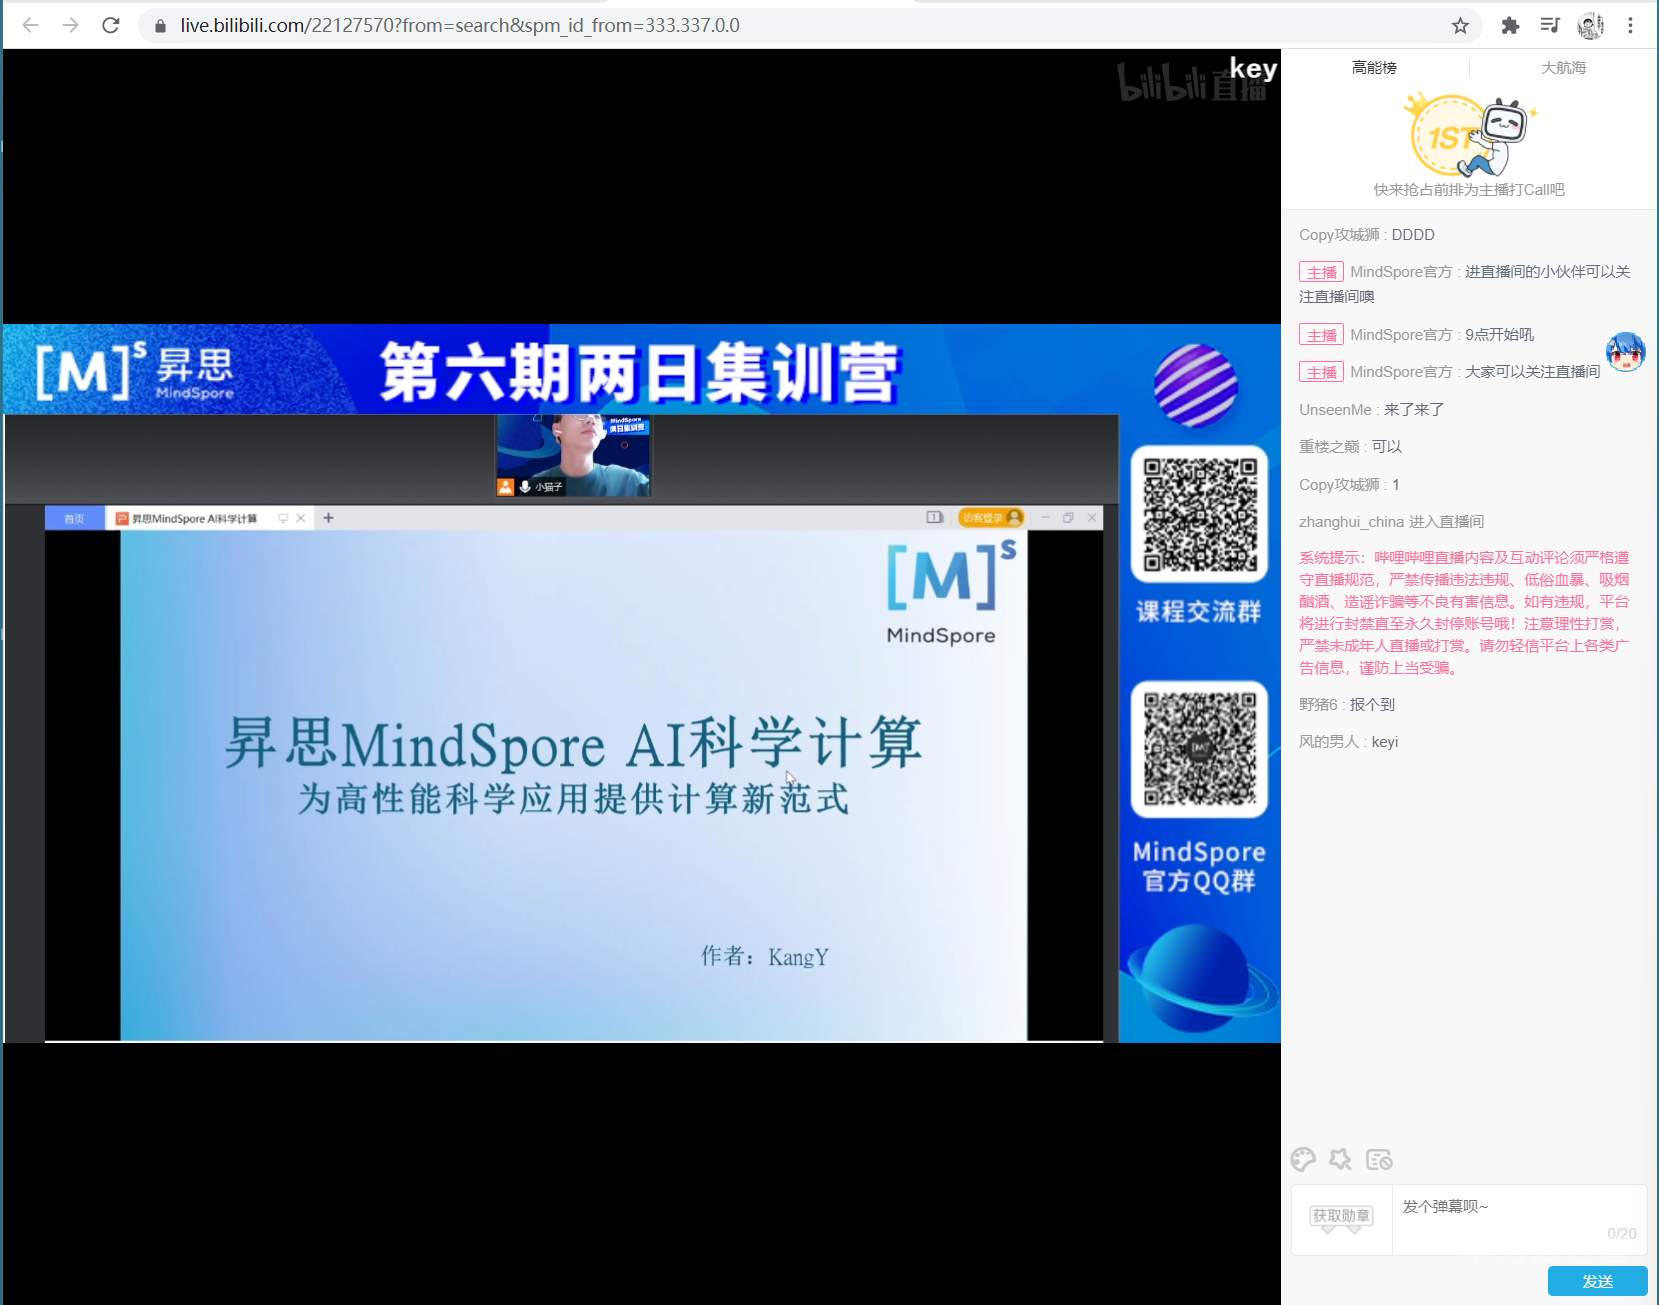Click the text 快来抢占前排为主播打Call吧
This screenshot has height=1305, width=1659.
coord(1468,190)
